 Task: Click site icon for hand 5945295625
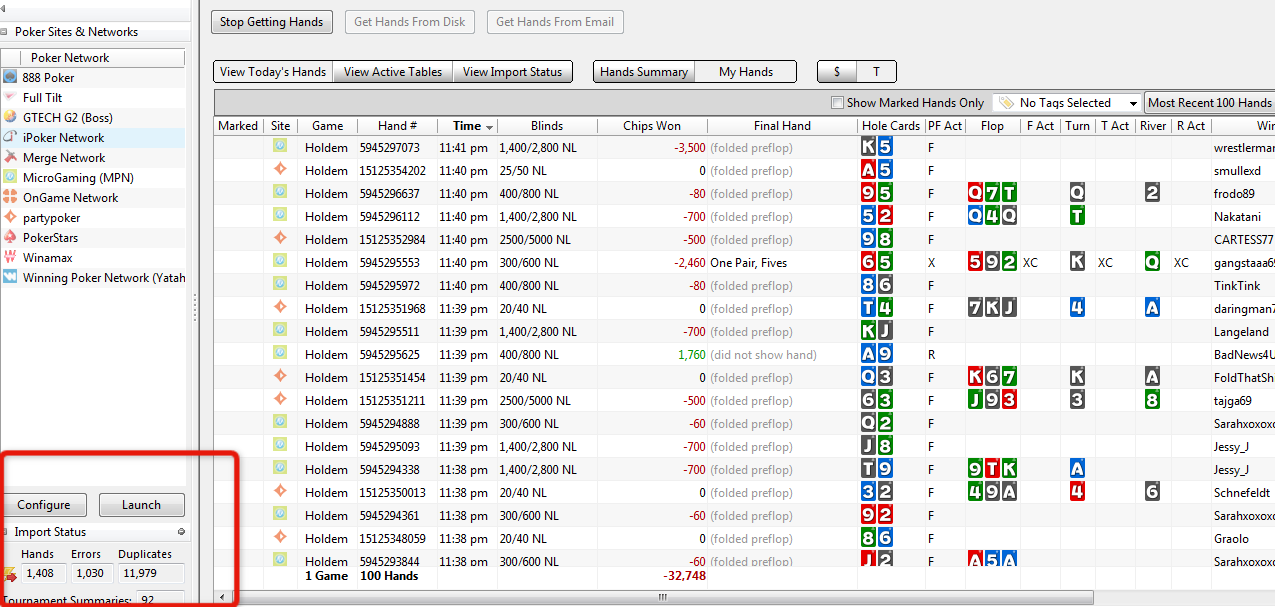[x=281, y=353]
